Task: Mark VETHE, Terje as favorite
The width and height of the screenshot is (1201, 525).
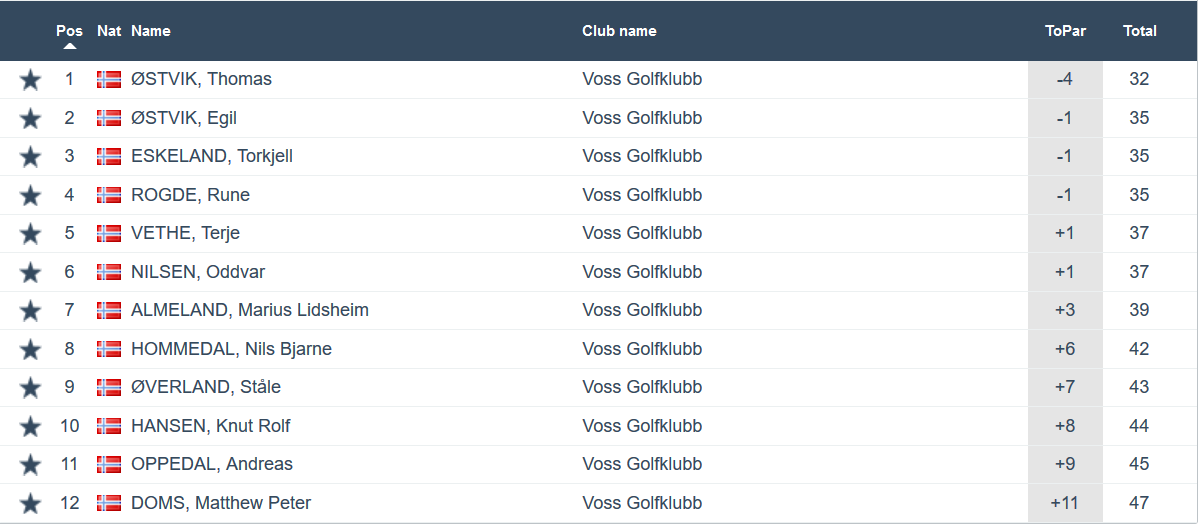Action: [30, 234]
